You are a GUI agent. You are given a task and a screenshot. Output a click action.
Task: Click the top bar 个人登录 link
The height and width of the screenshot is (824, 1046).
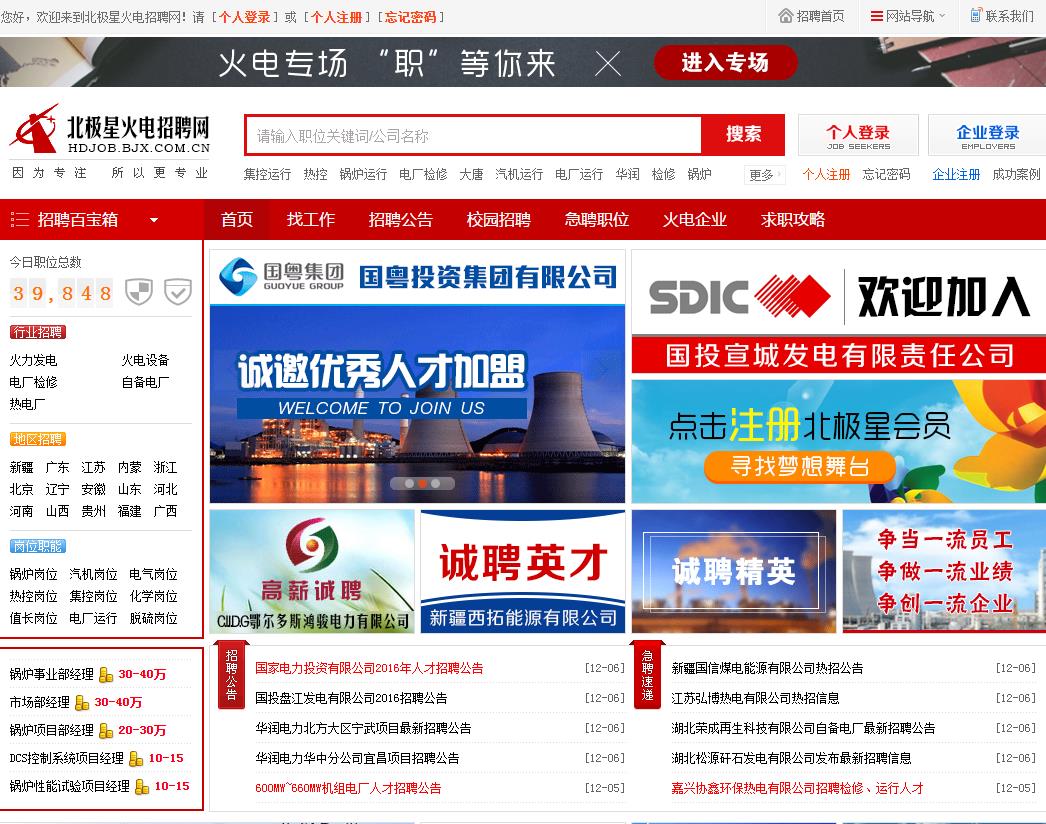245,17
